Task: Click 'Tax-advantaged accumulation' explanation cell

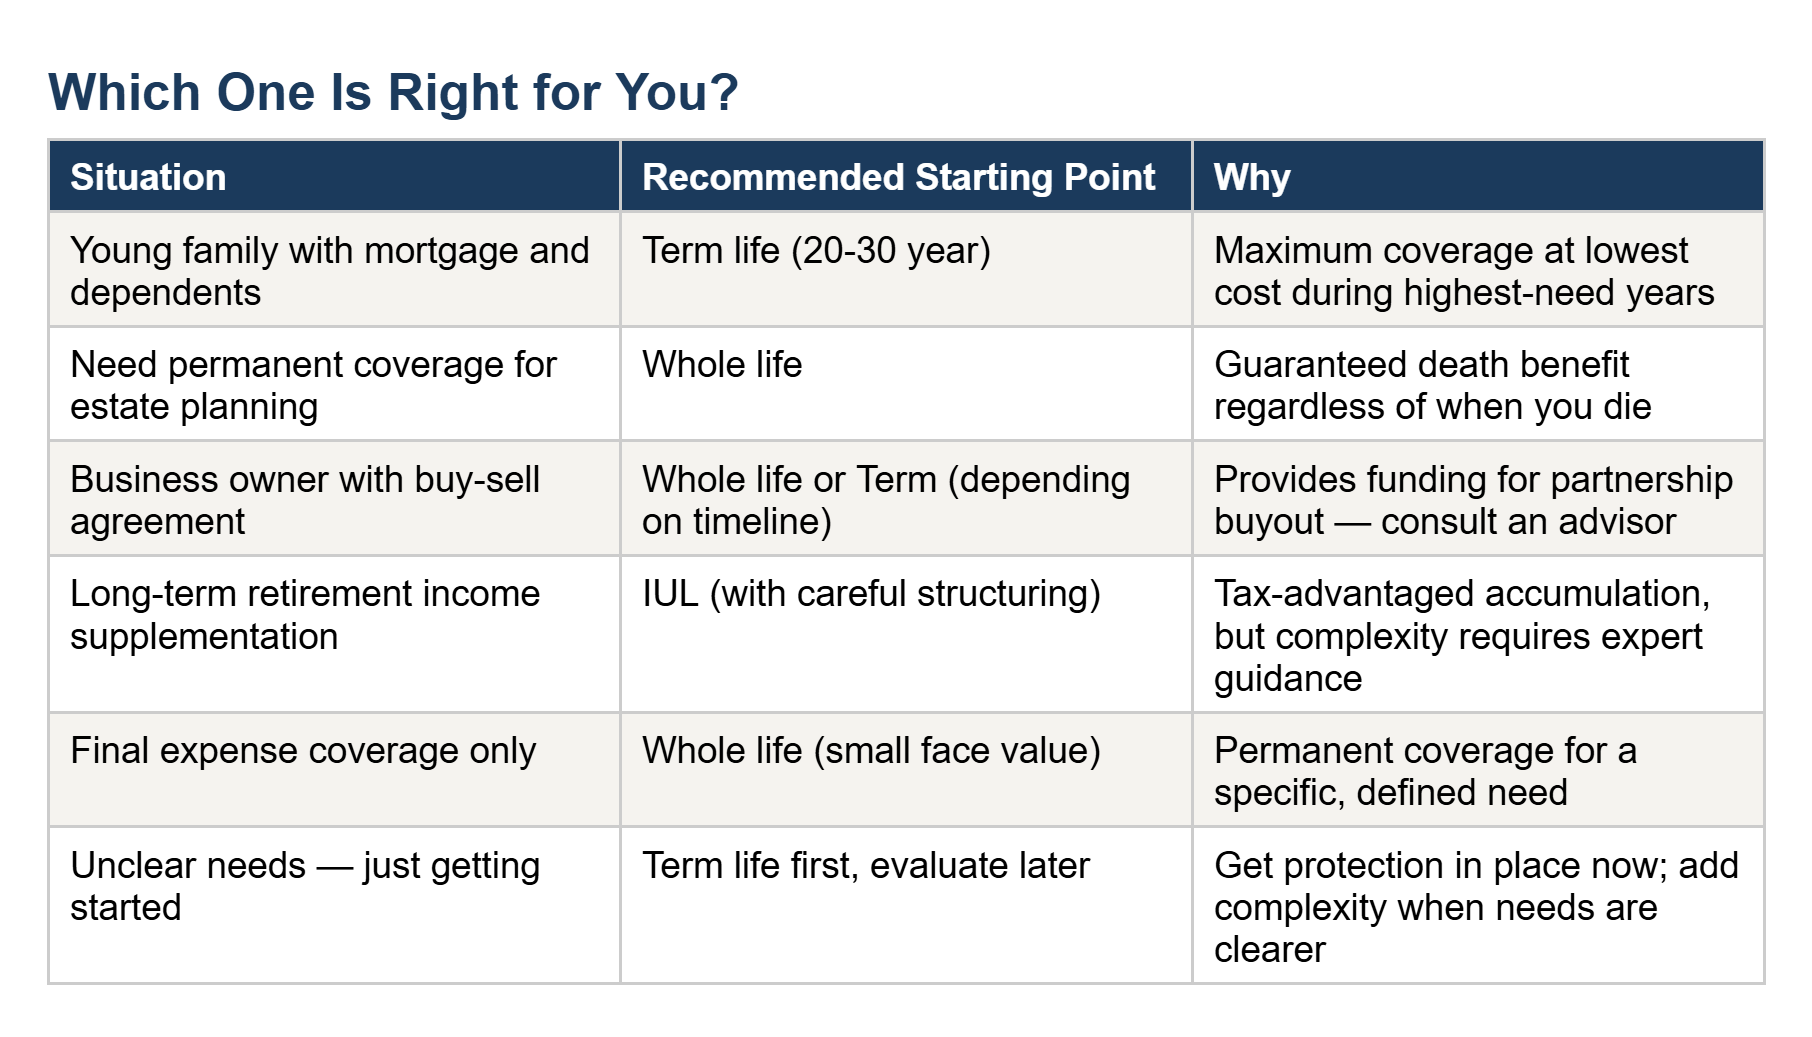Action: [1478, 635]
